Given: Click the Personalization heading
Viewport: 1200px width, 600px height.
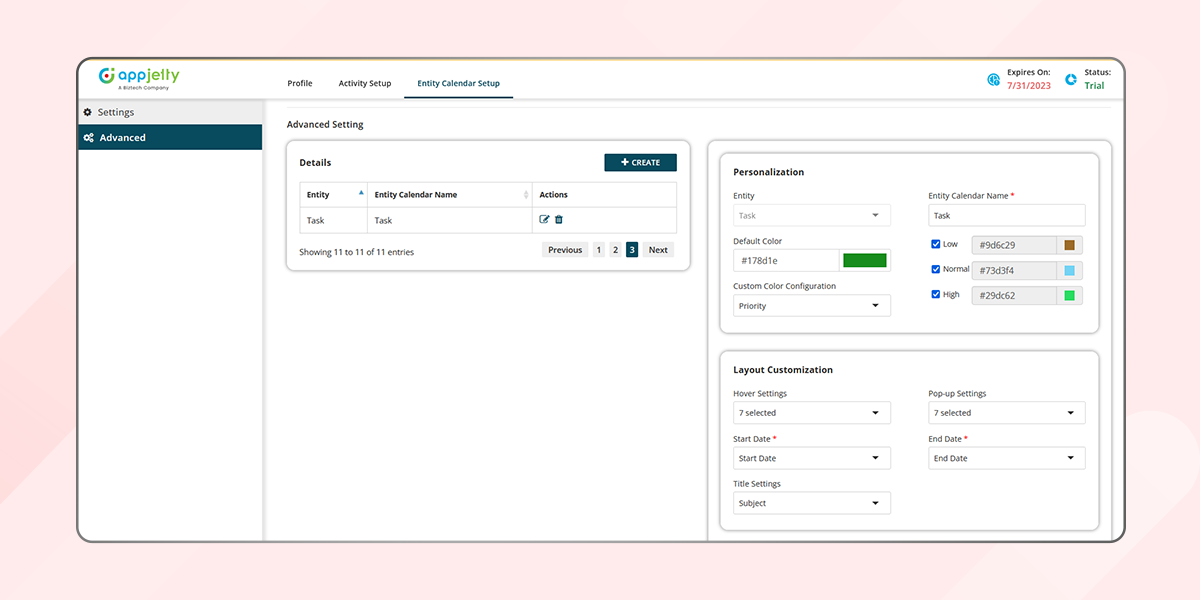Looking at the screenshot, I should pyautogui.click(x=768, y=172).
